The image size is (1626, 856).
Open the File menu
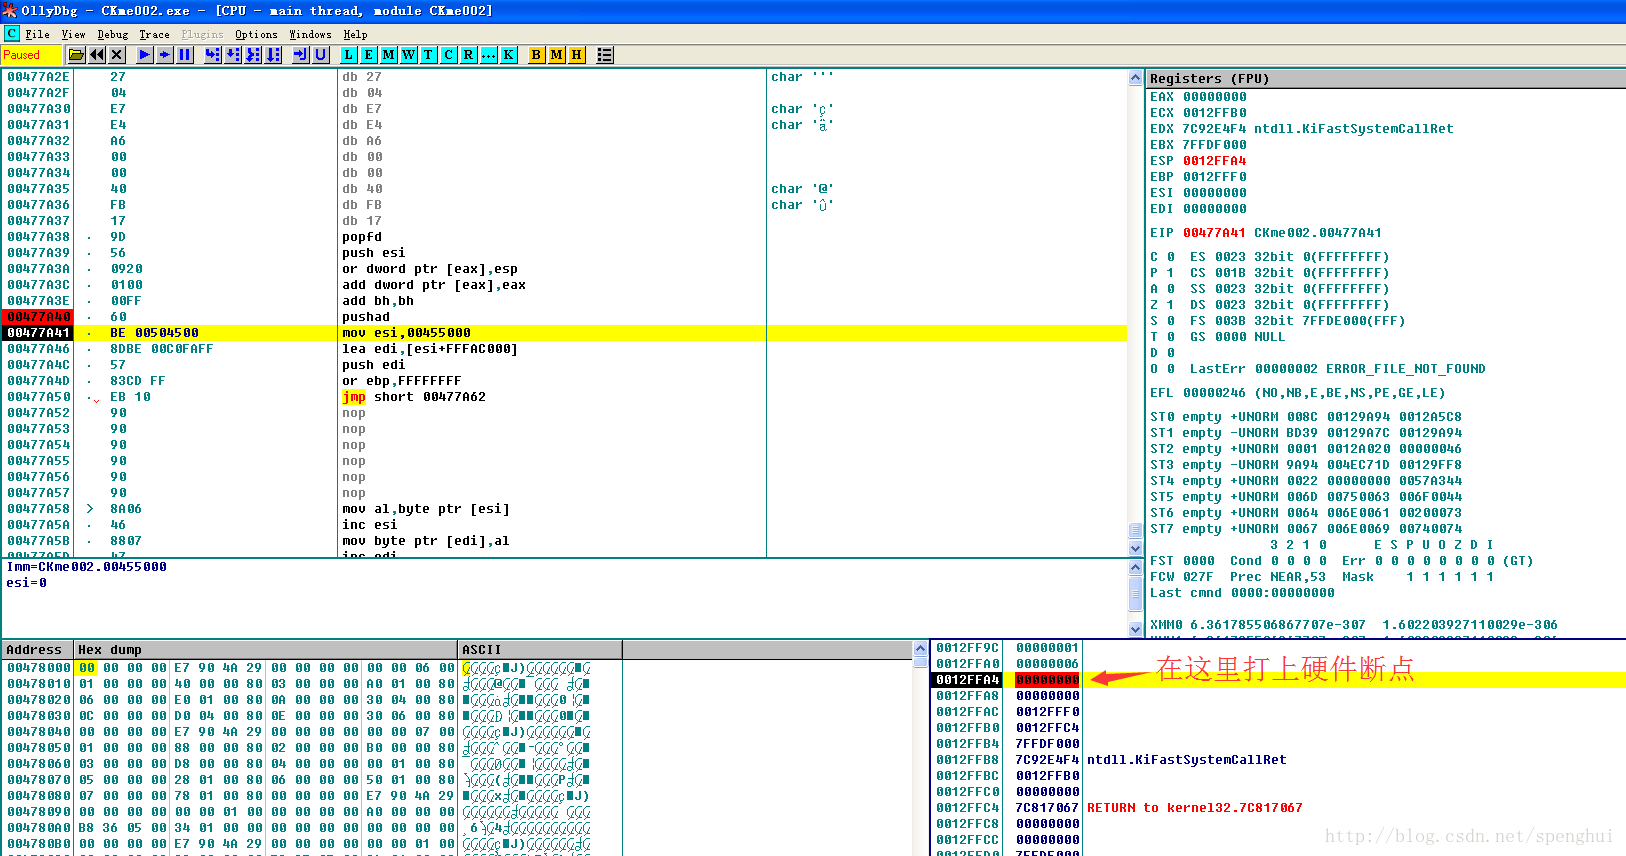coord(38,34)
